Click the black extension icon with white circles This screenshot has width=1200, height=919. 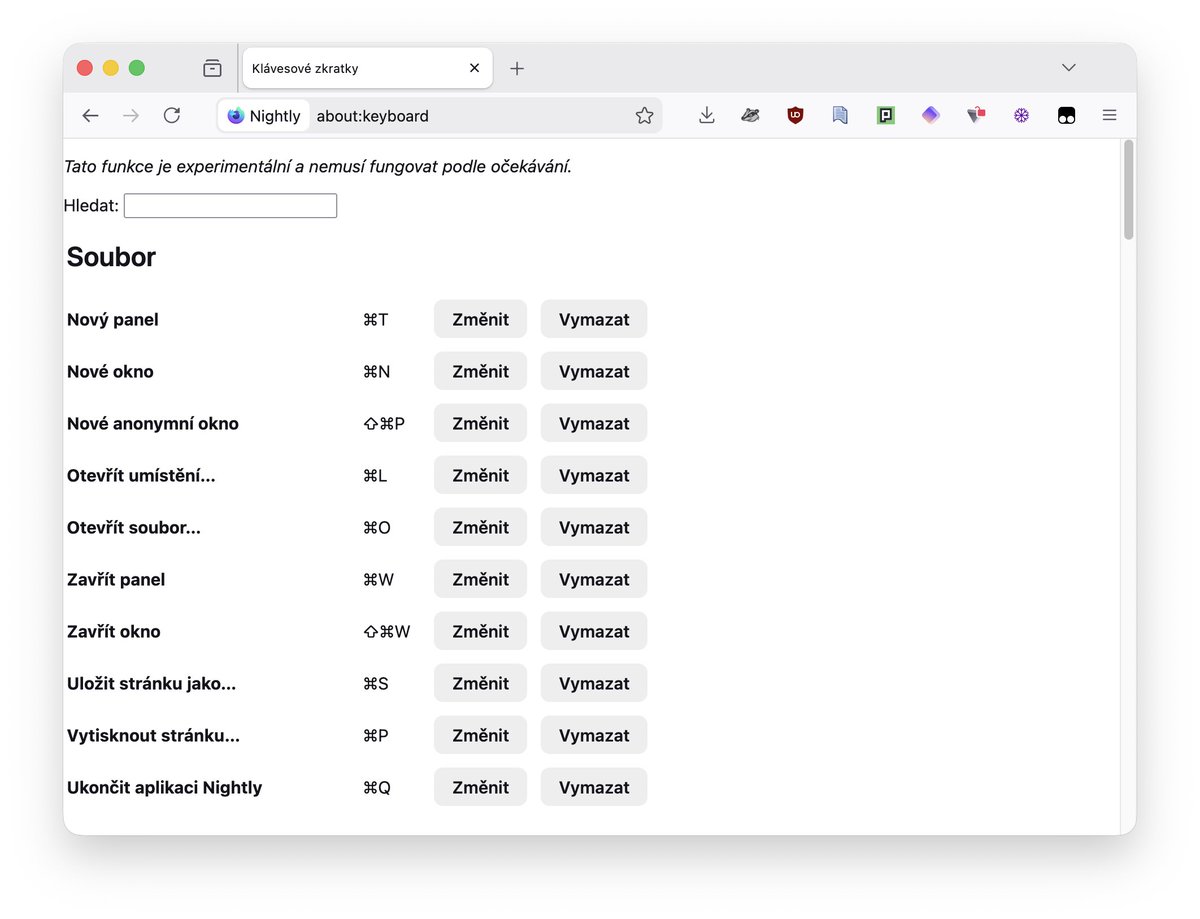pyautogui.click(x=1066, y=115)
